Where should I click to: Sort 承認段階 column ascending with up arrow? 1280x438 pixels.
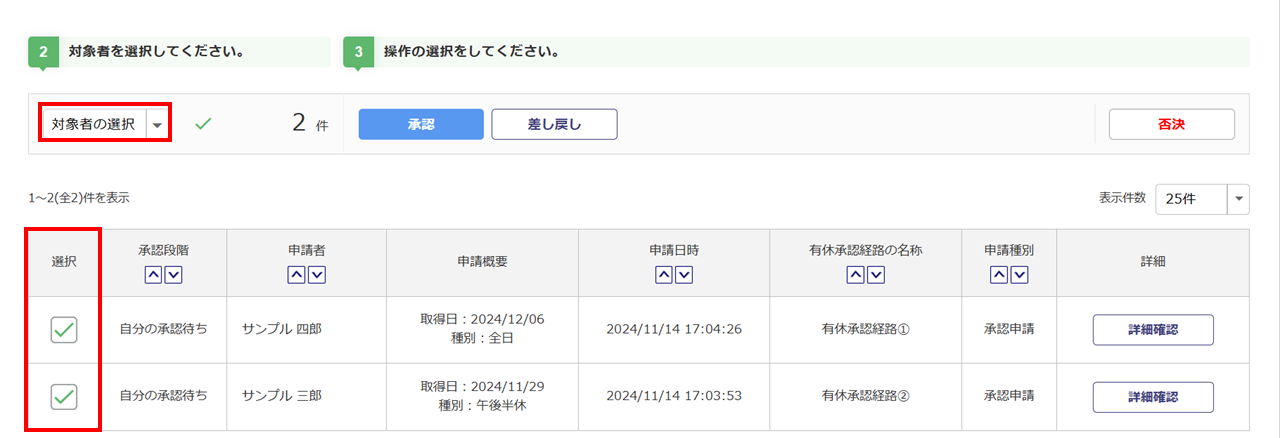(x=154, y=275)
